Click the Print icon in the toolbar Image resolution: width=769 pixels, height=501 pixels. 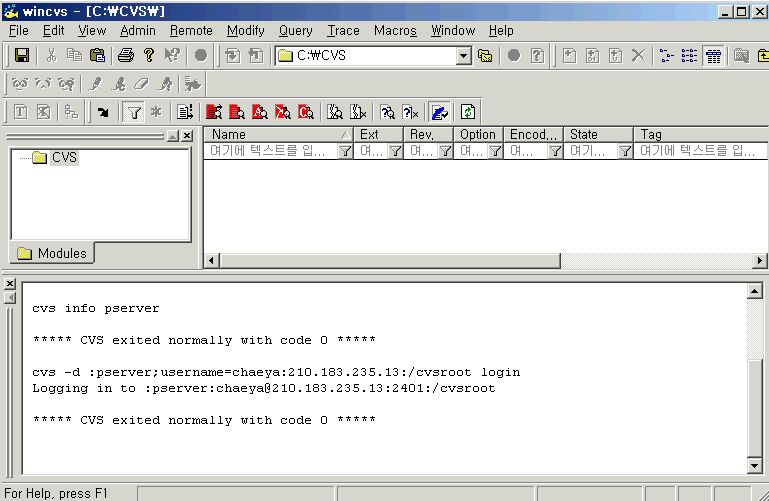tap(125, 56)
